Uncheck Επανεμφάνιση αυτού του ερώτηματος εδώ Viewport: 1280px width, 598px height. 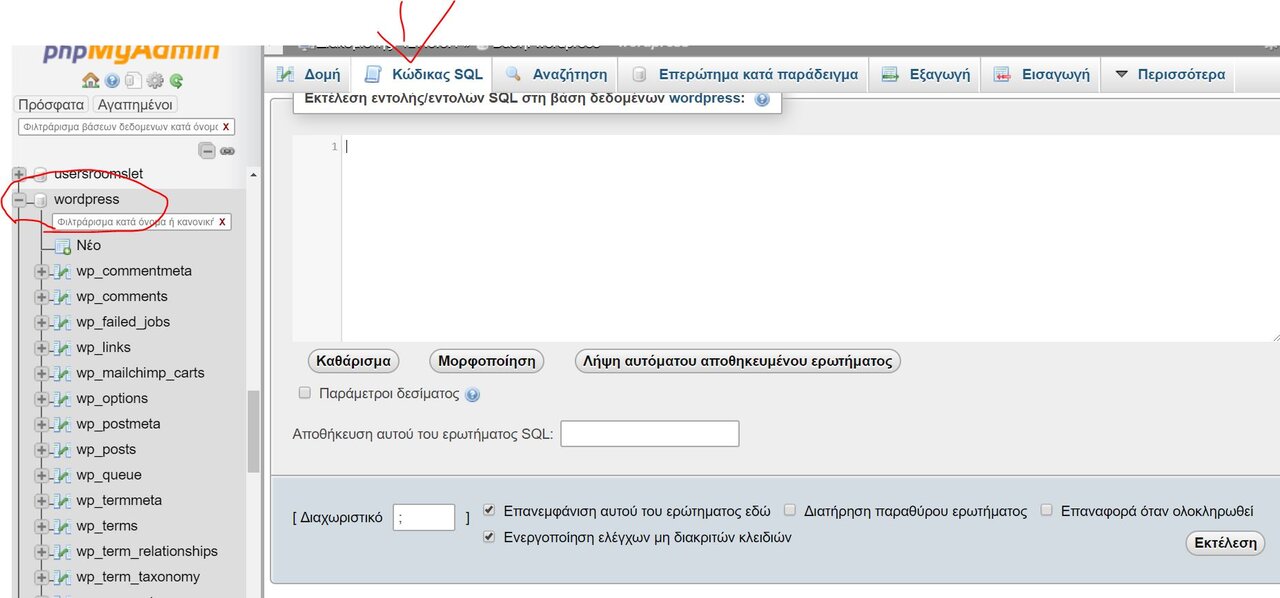pyautogui.click(x=489, y=510)
